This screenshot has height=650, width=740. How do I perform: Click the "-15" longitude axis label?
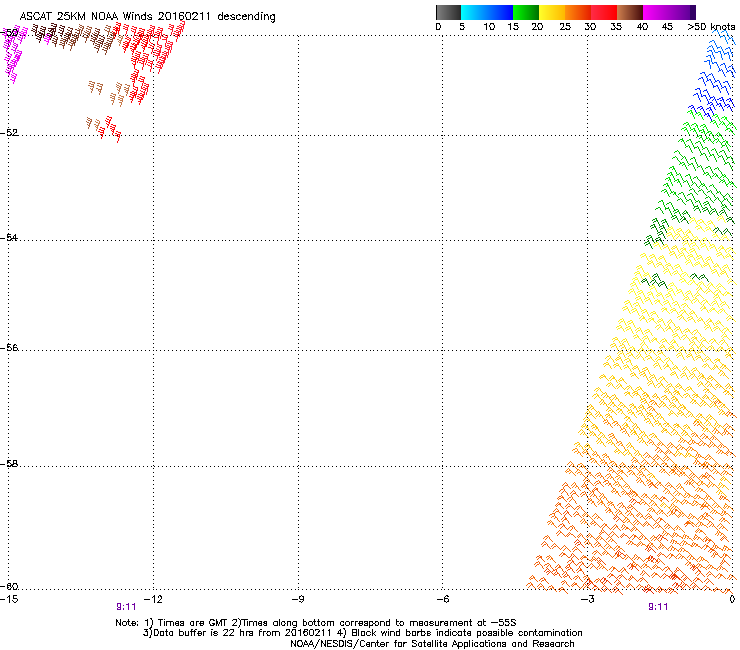click(9, 599)
